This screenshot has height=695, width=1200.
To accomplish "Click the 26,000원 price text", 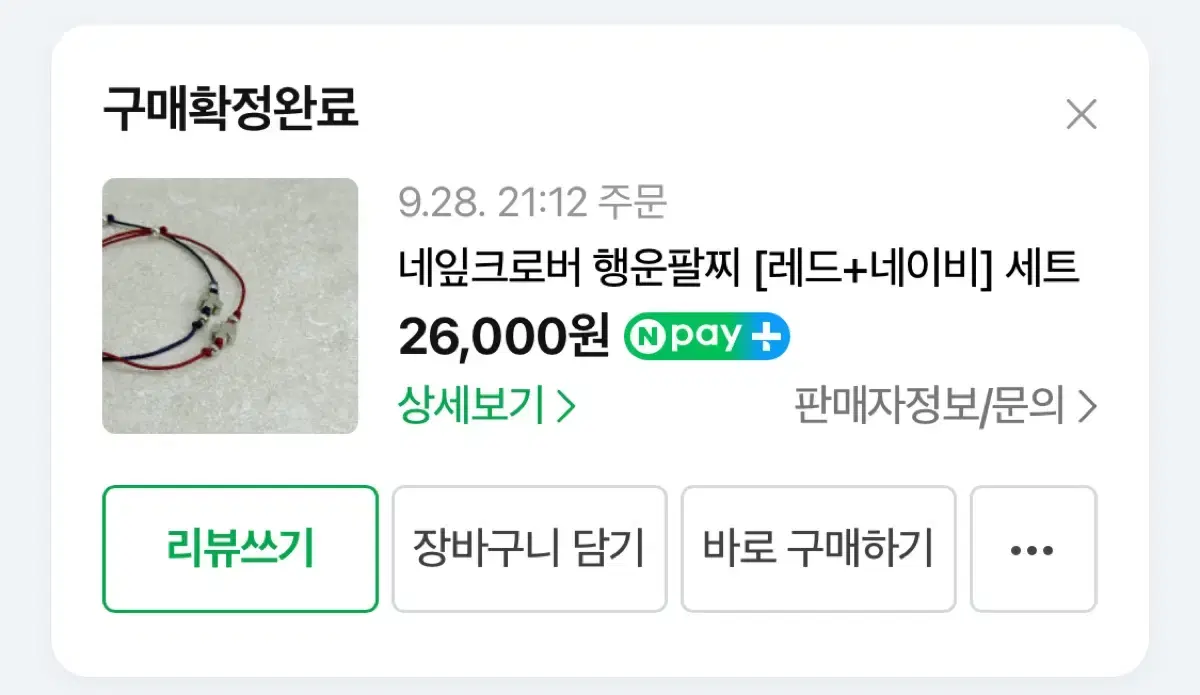I will [503, 336].
